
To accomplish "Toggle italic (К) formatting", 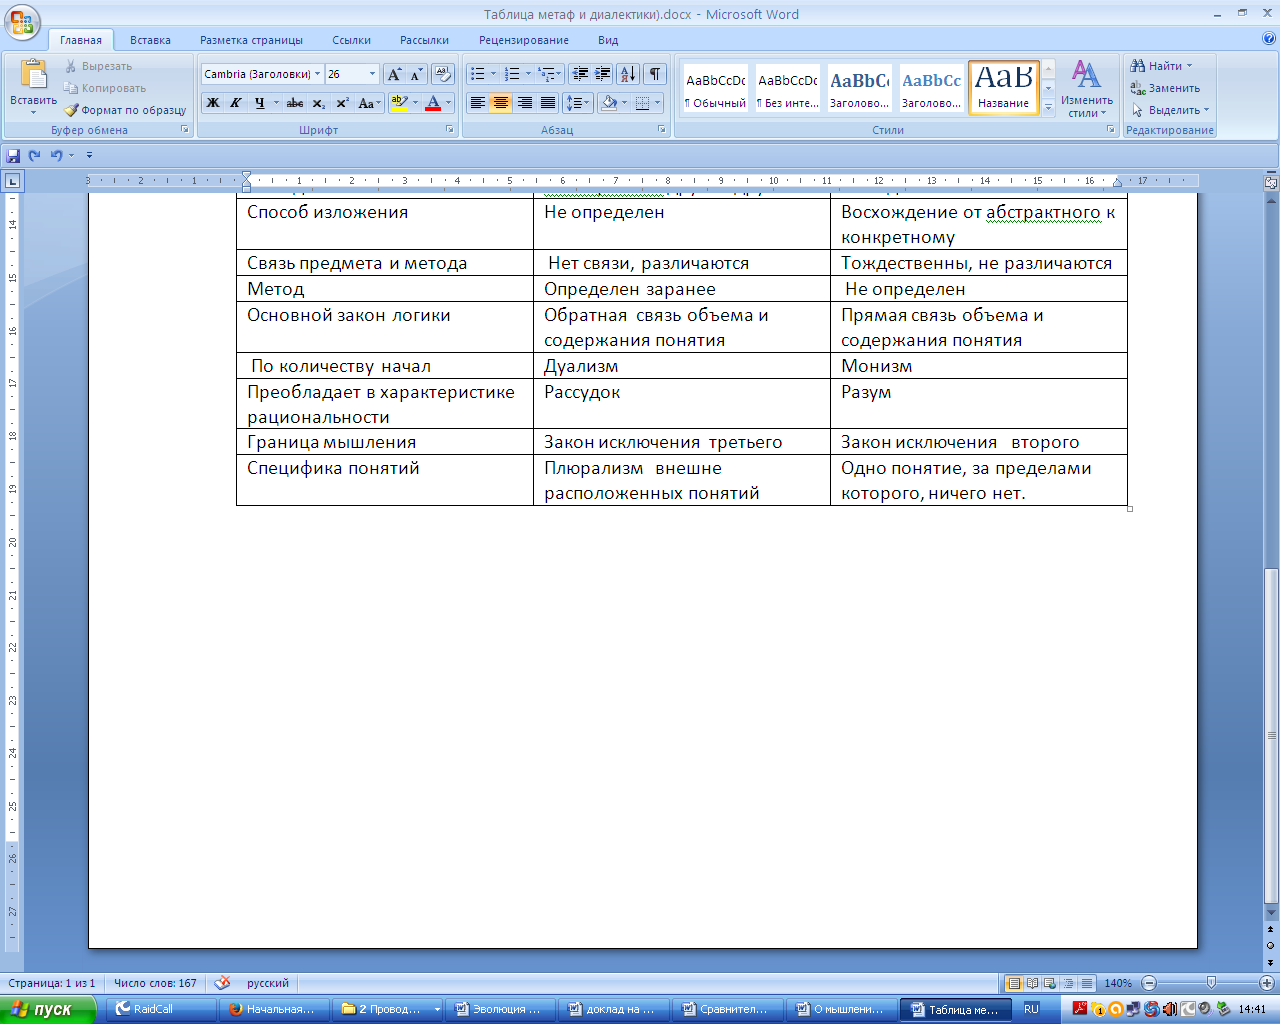I will point(236,103).
